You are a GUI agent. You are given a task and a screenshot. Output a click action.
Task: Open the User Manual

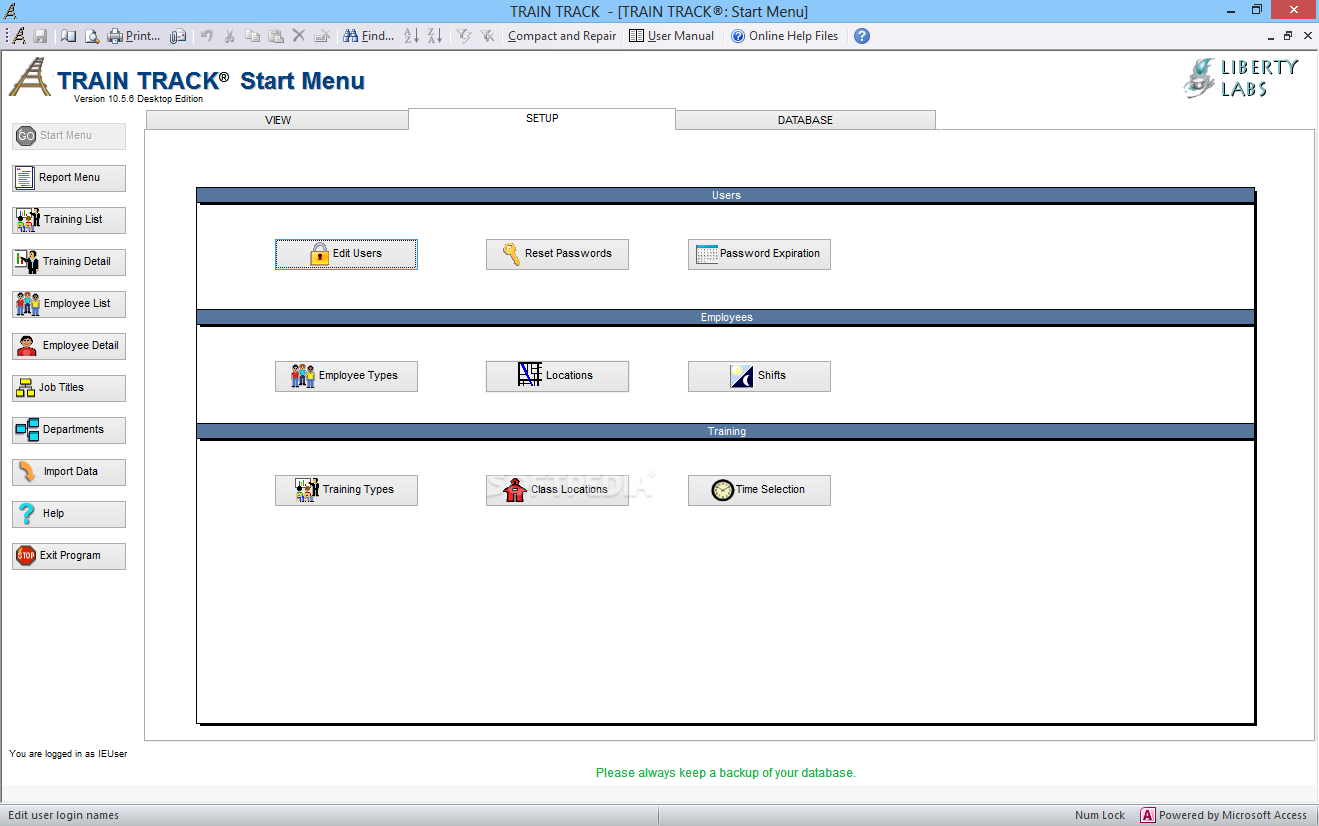pos(671,36)
